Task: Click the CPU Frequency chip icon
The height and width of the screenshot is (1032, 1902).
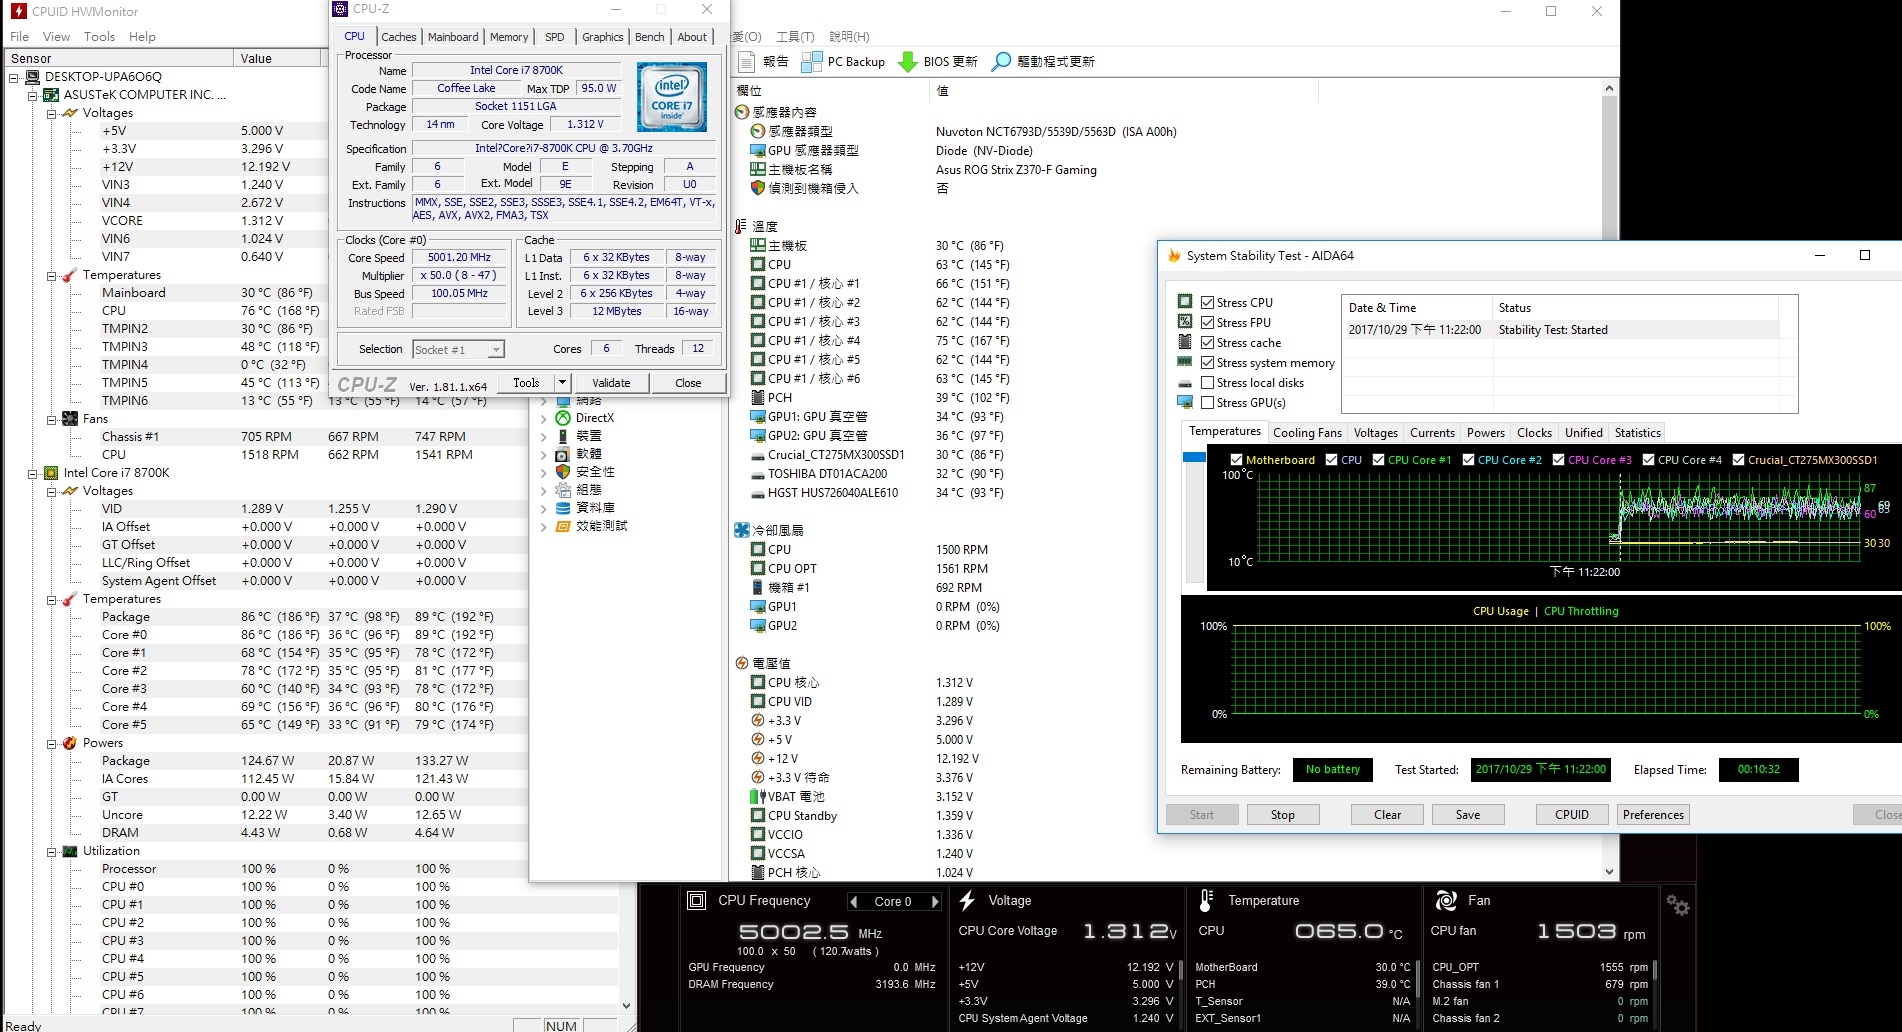Action: (x=697, y=900)
